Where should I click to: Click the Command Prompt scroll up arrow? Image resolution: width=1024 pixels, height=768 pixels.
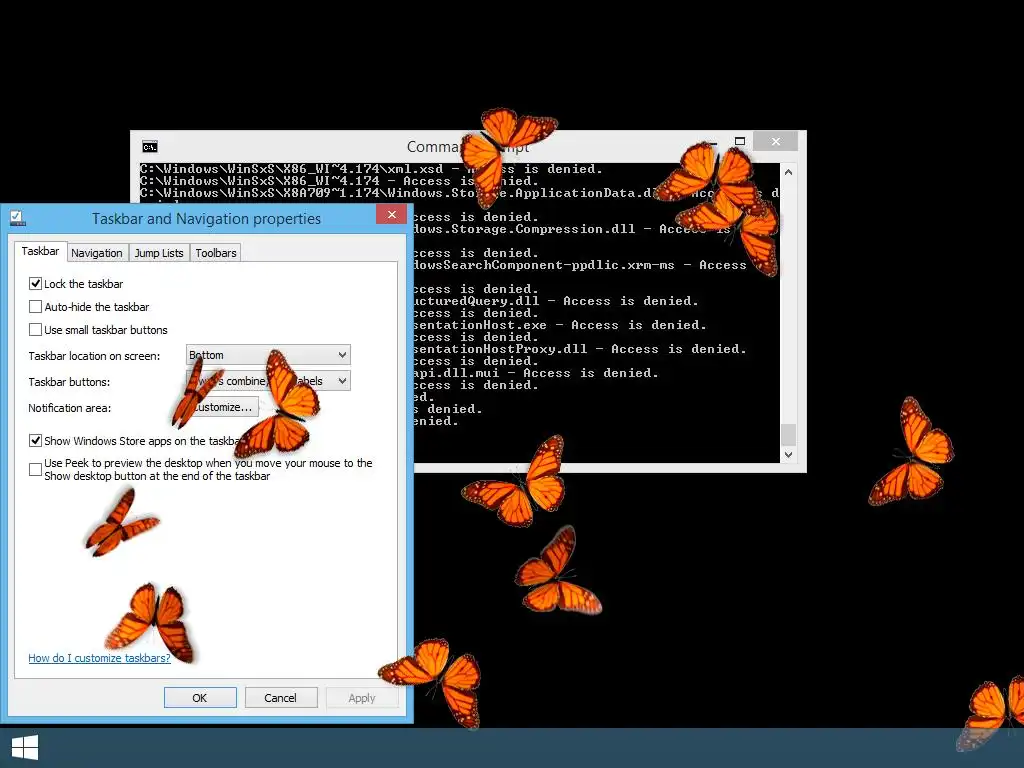point(788,172)
